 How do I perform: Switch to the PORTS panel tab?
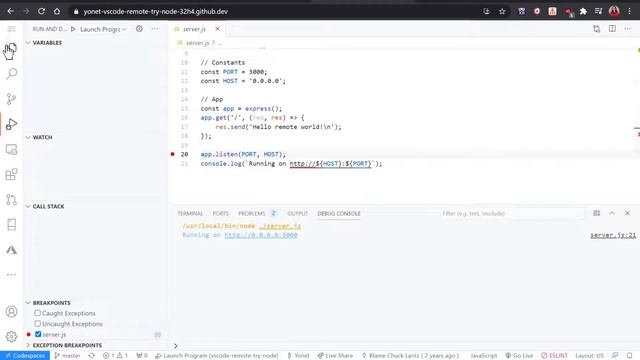coord(220,213)
